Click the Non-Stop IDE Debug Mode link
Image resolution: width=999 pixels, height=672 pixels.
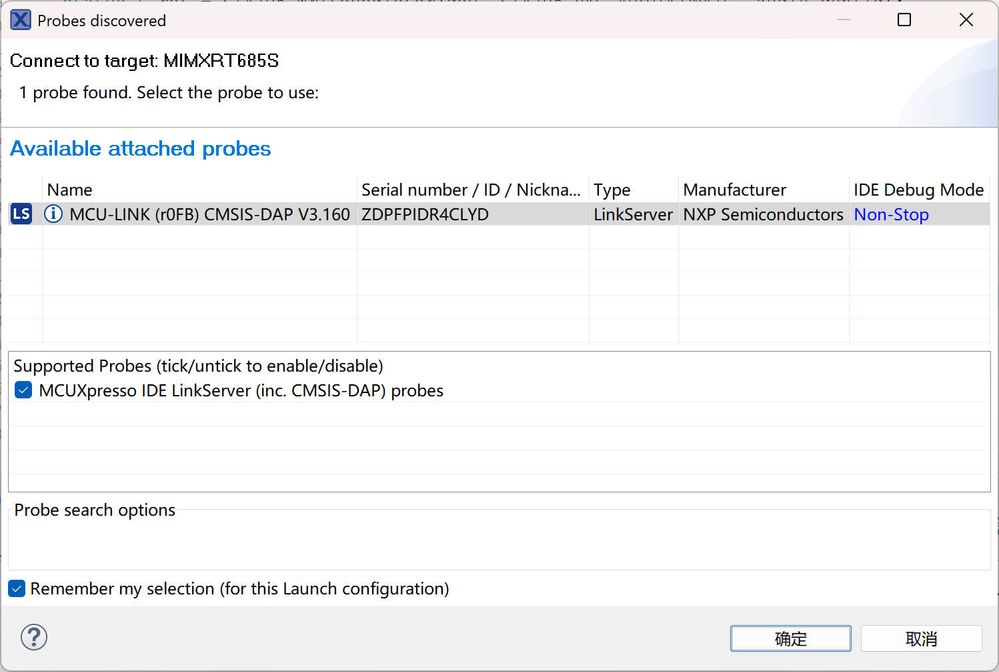891,214
